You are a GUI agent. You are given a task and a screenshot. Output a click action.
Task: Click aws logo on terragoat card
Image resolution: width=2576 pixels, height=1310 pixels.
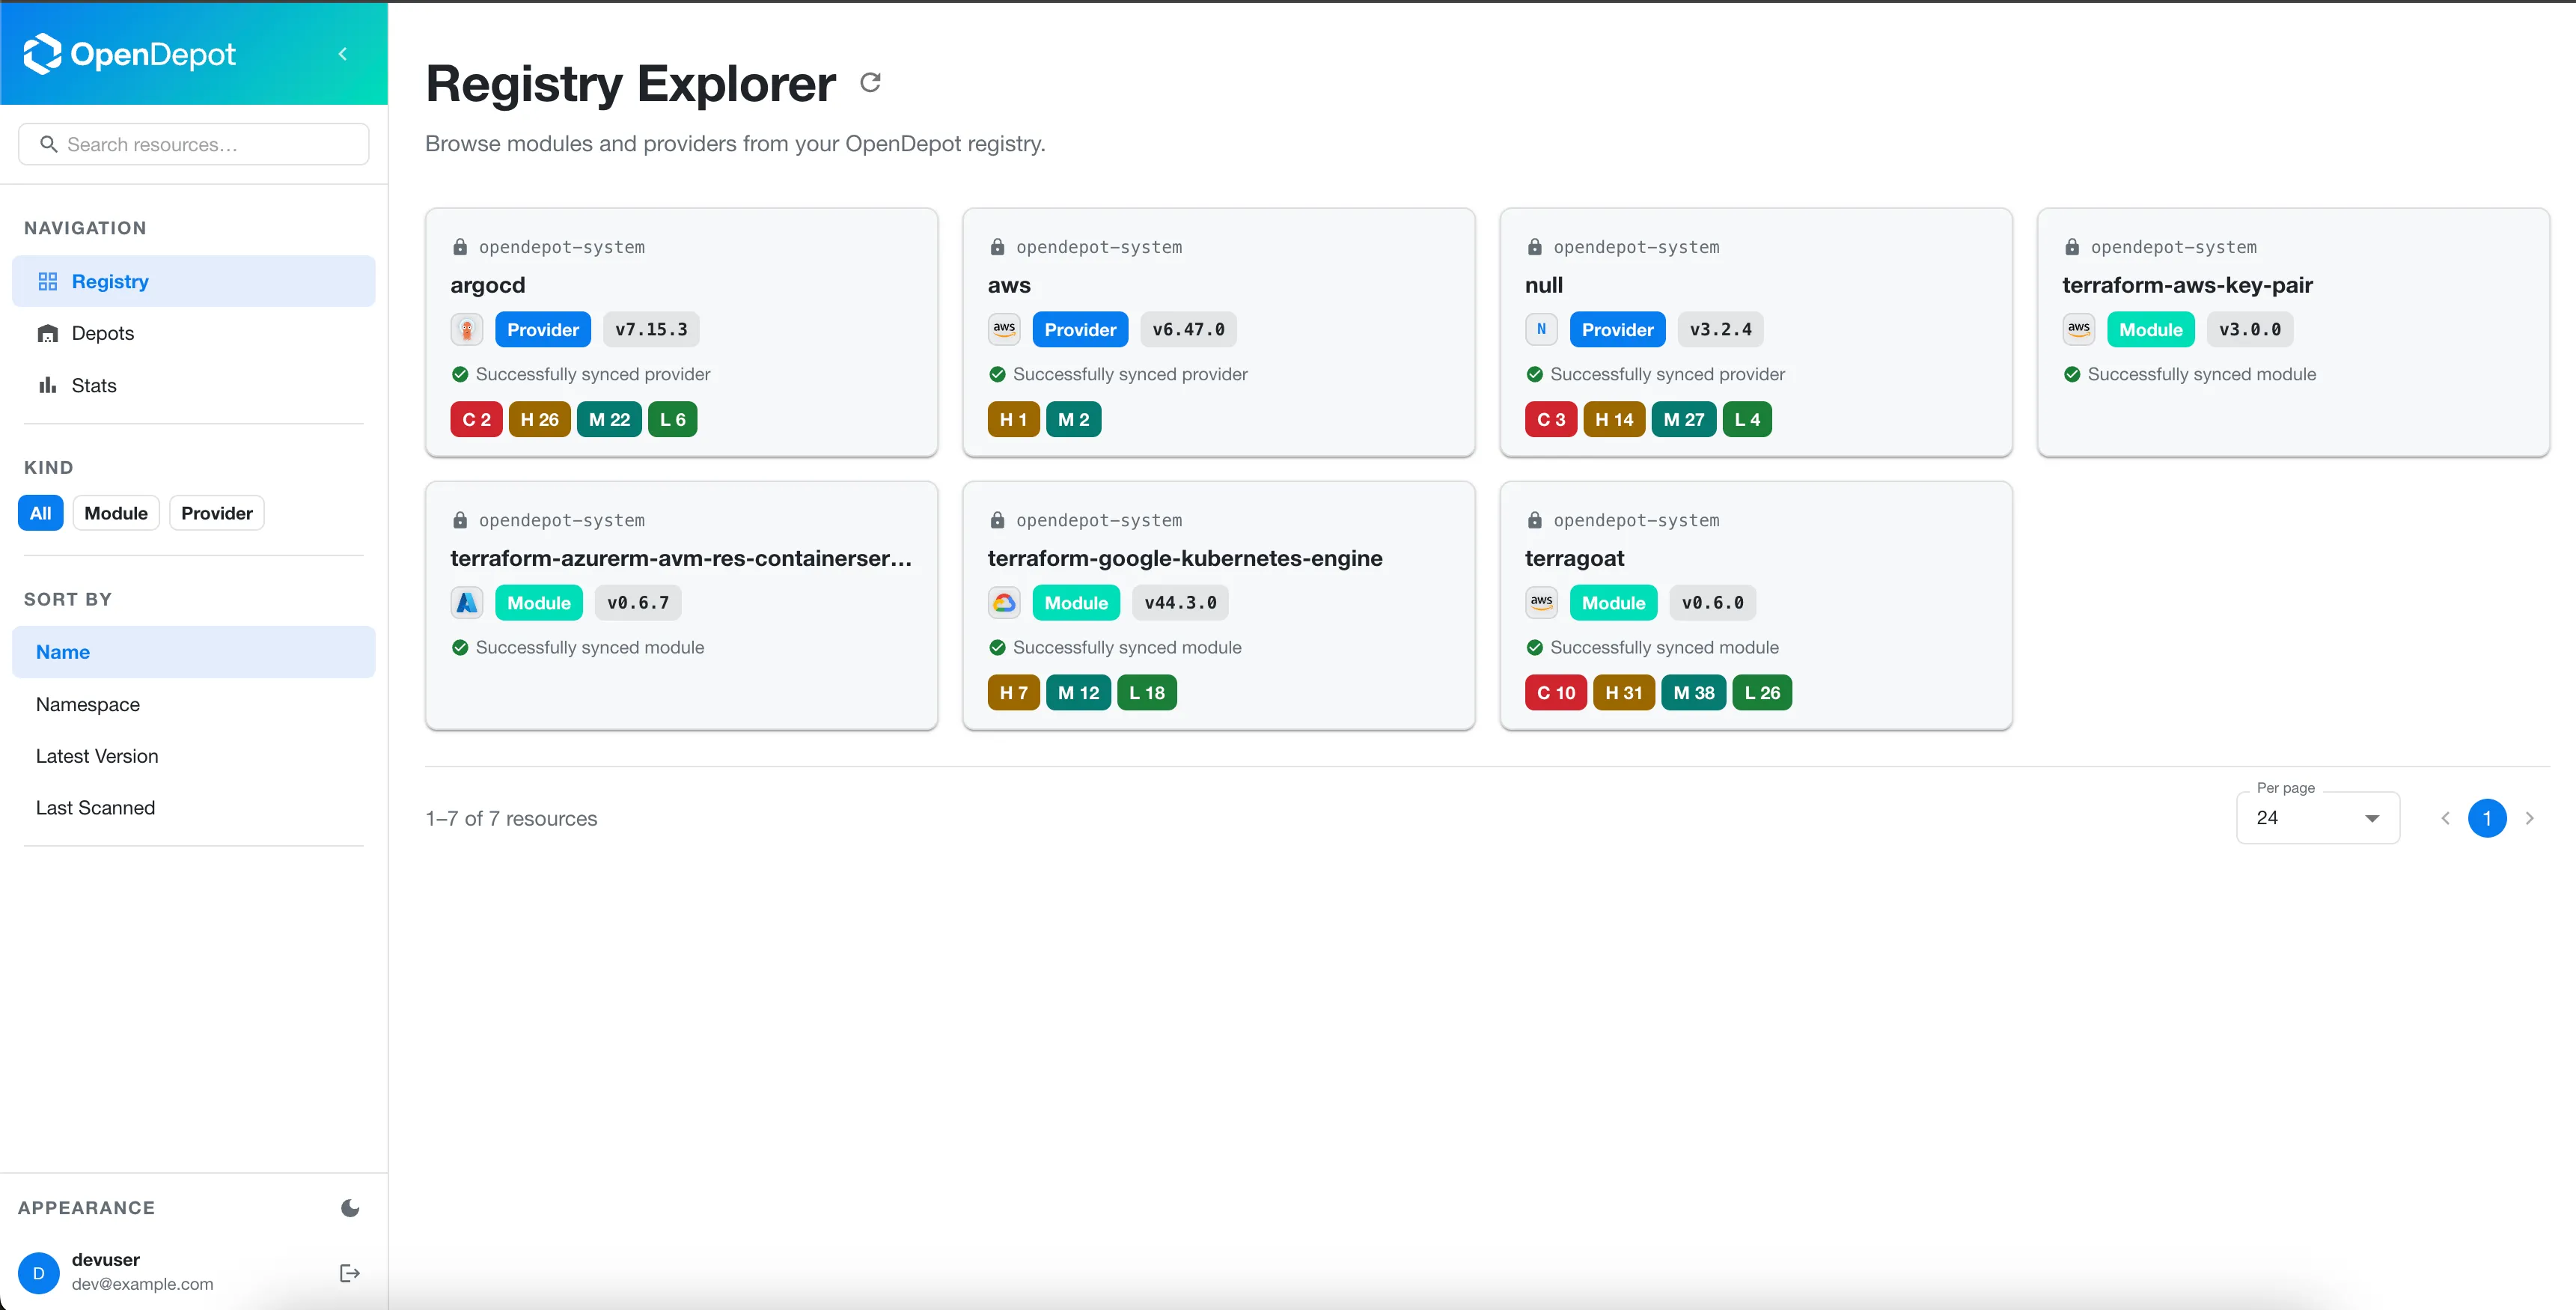tap(1542, 603)
